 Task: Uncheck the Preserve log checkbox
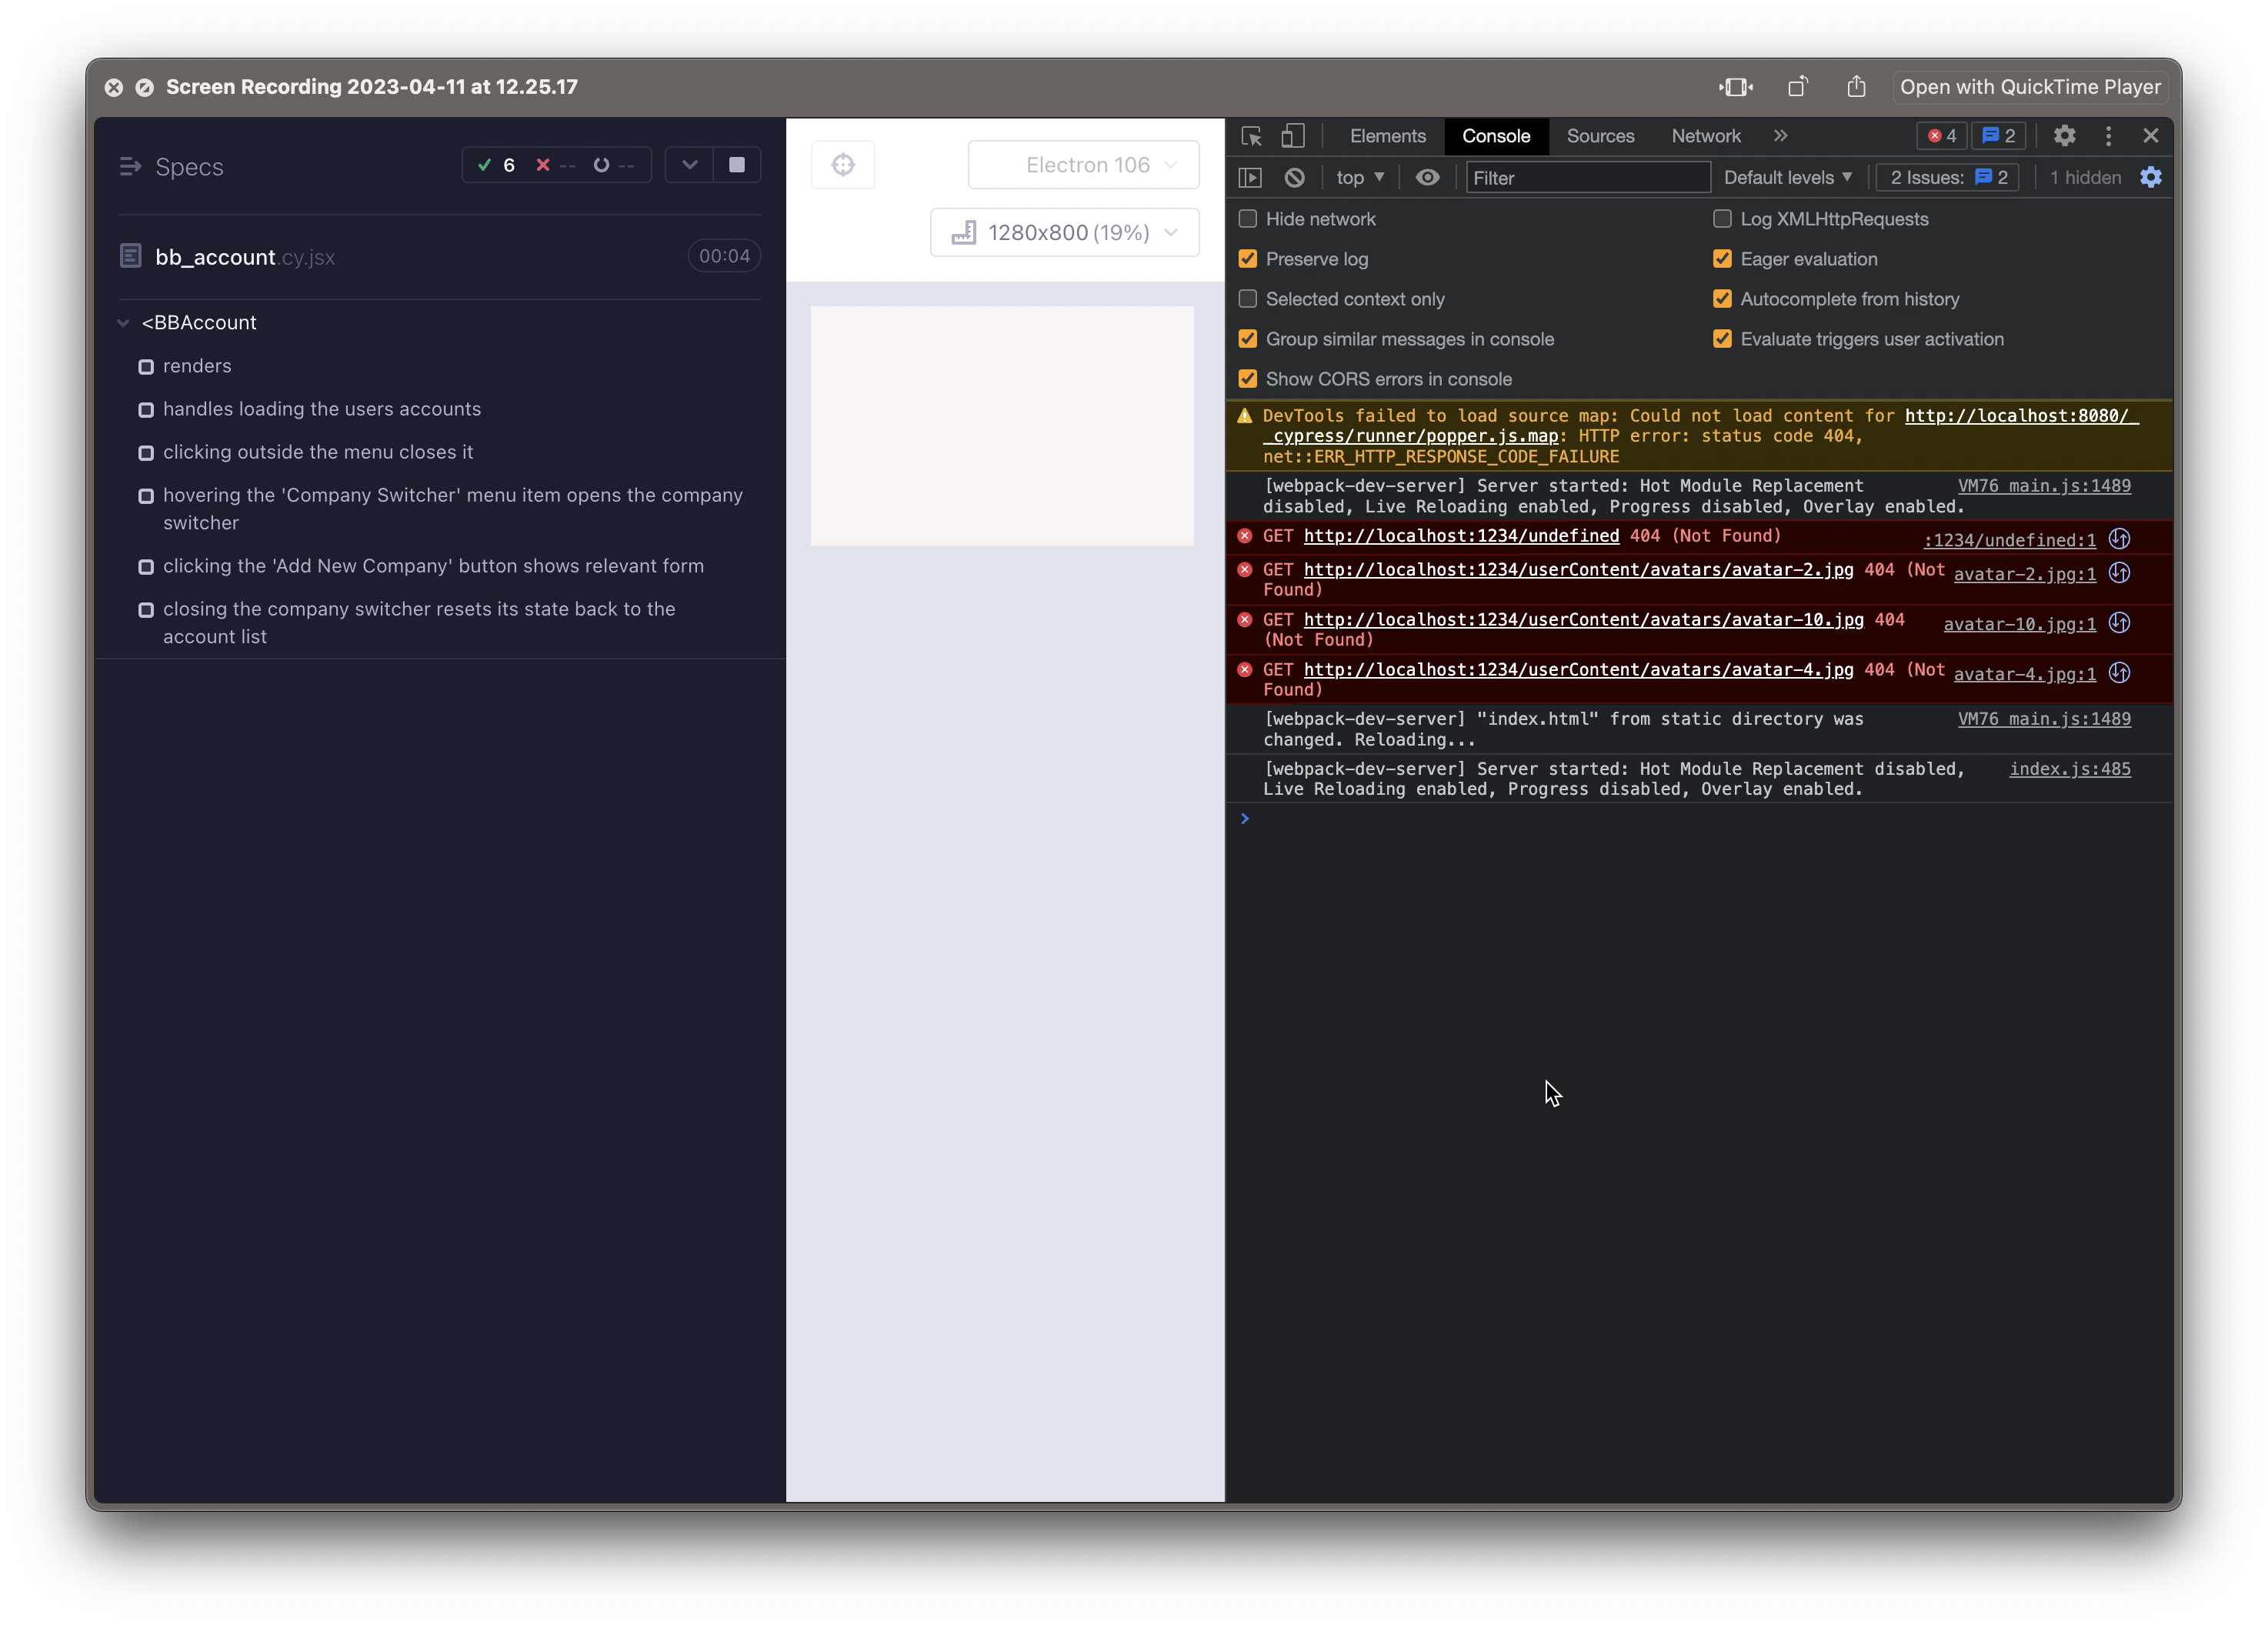(1248, 259)
